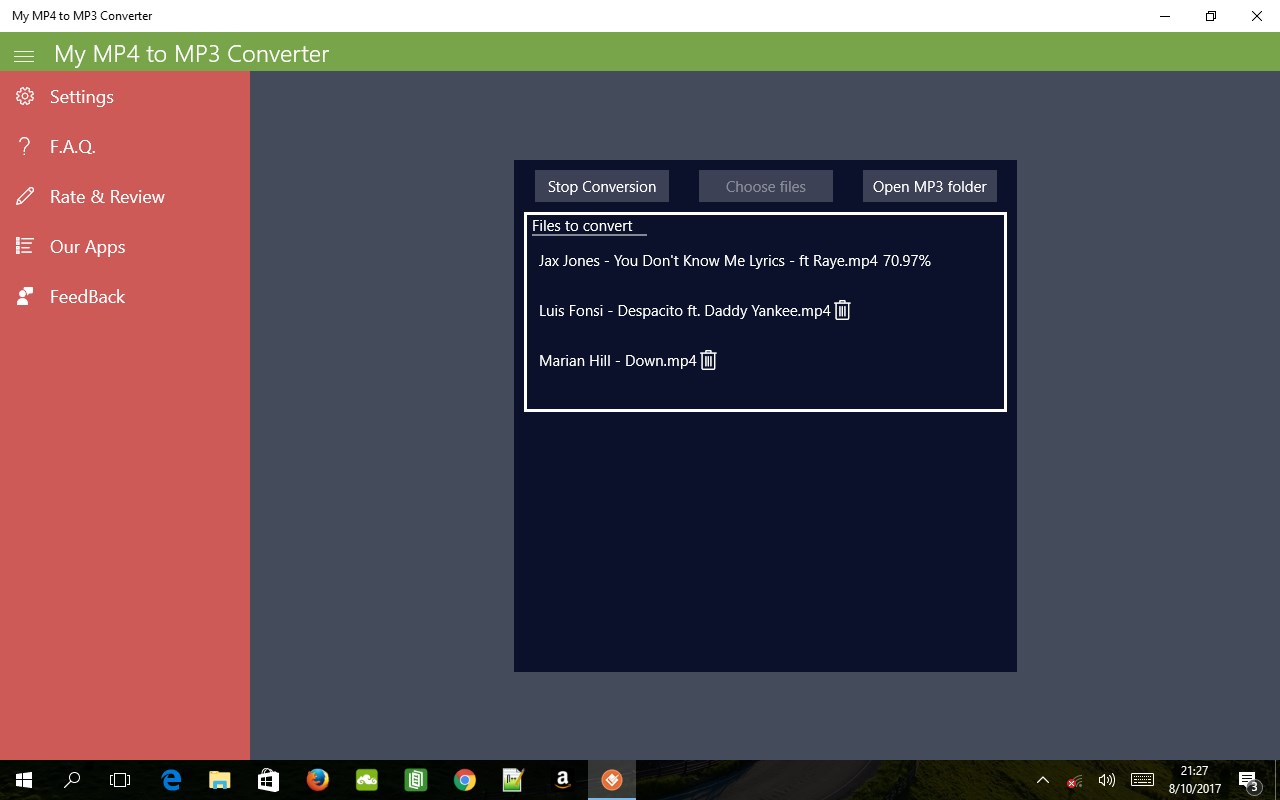
Task: Open the Action Center notifications
Action: 1248,780
